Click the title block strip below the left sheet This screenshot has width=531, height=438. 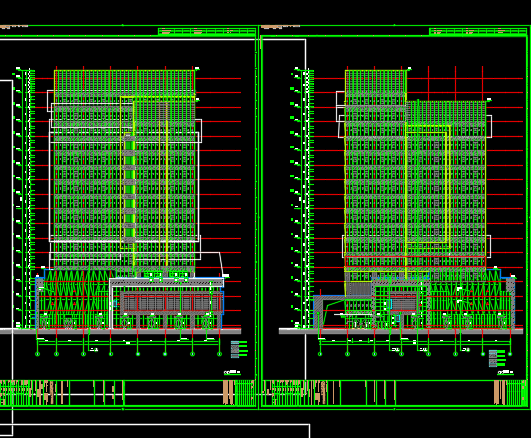click(x=127, y=393)
